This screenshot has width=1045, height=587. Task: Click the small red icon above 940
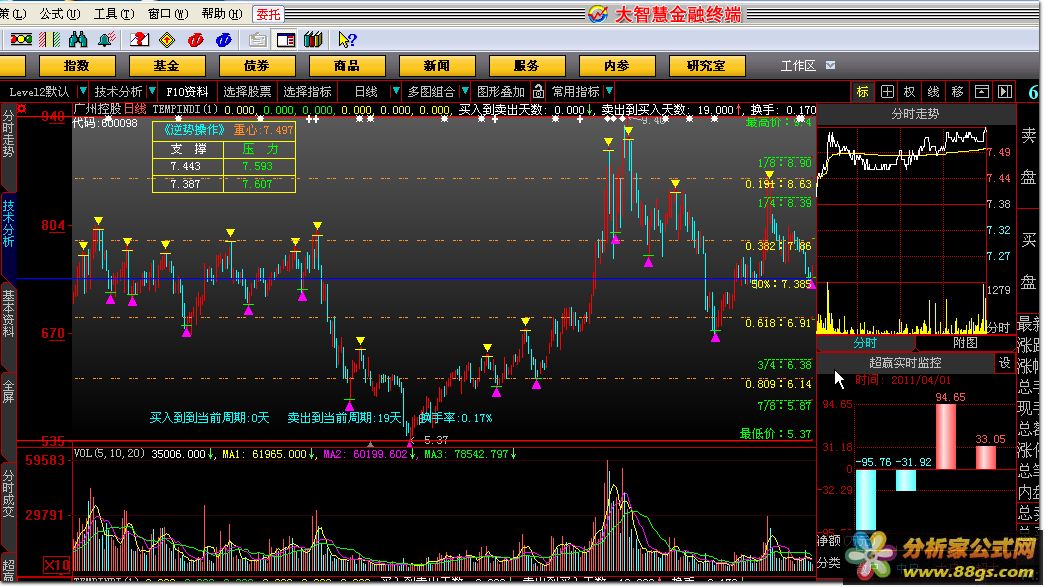coord(21,109)
